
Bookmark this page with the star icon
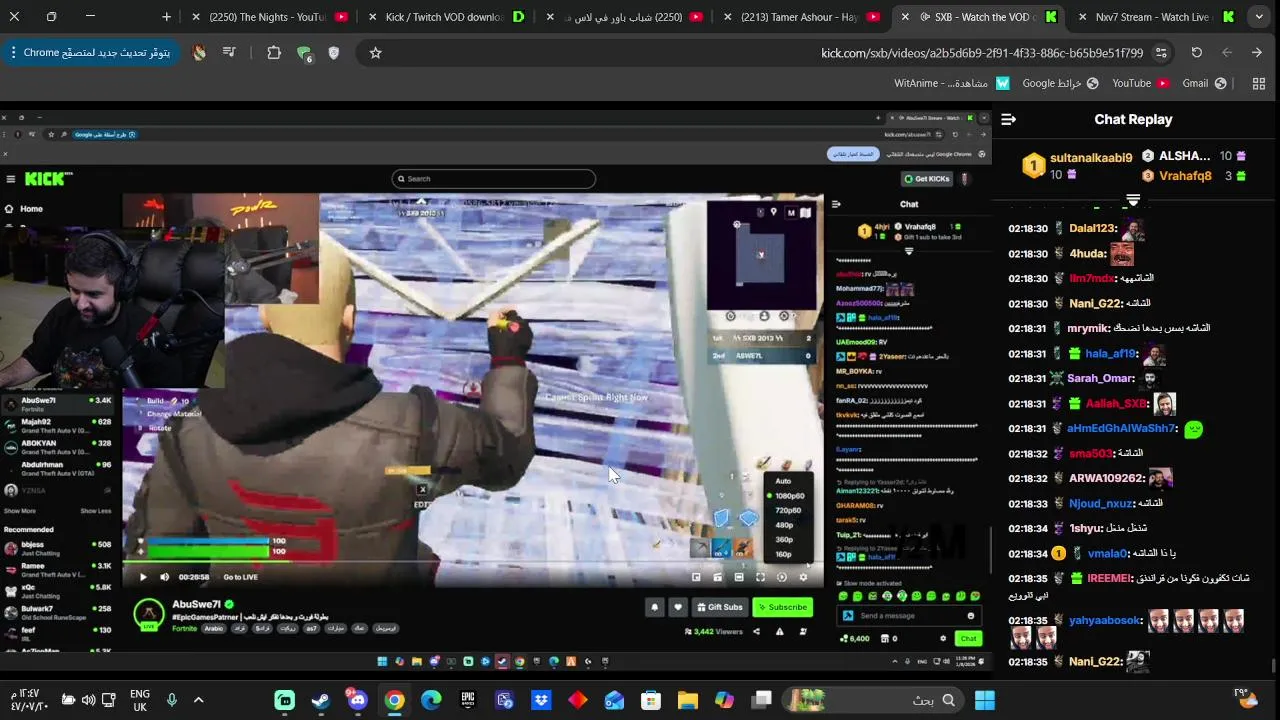[375, 52]
